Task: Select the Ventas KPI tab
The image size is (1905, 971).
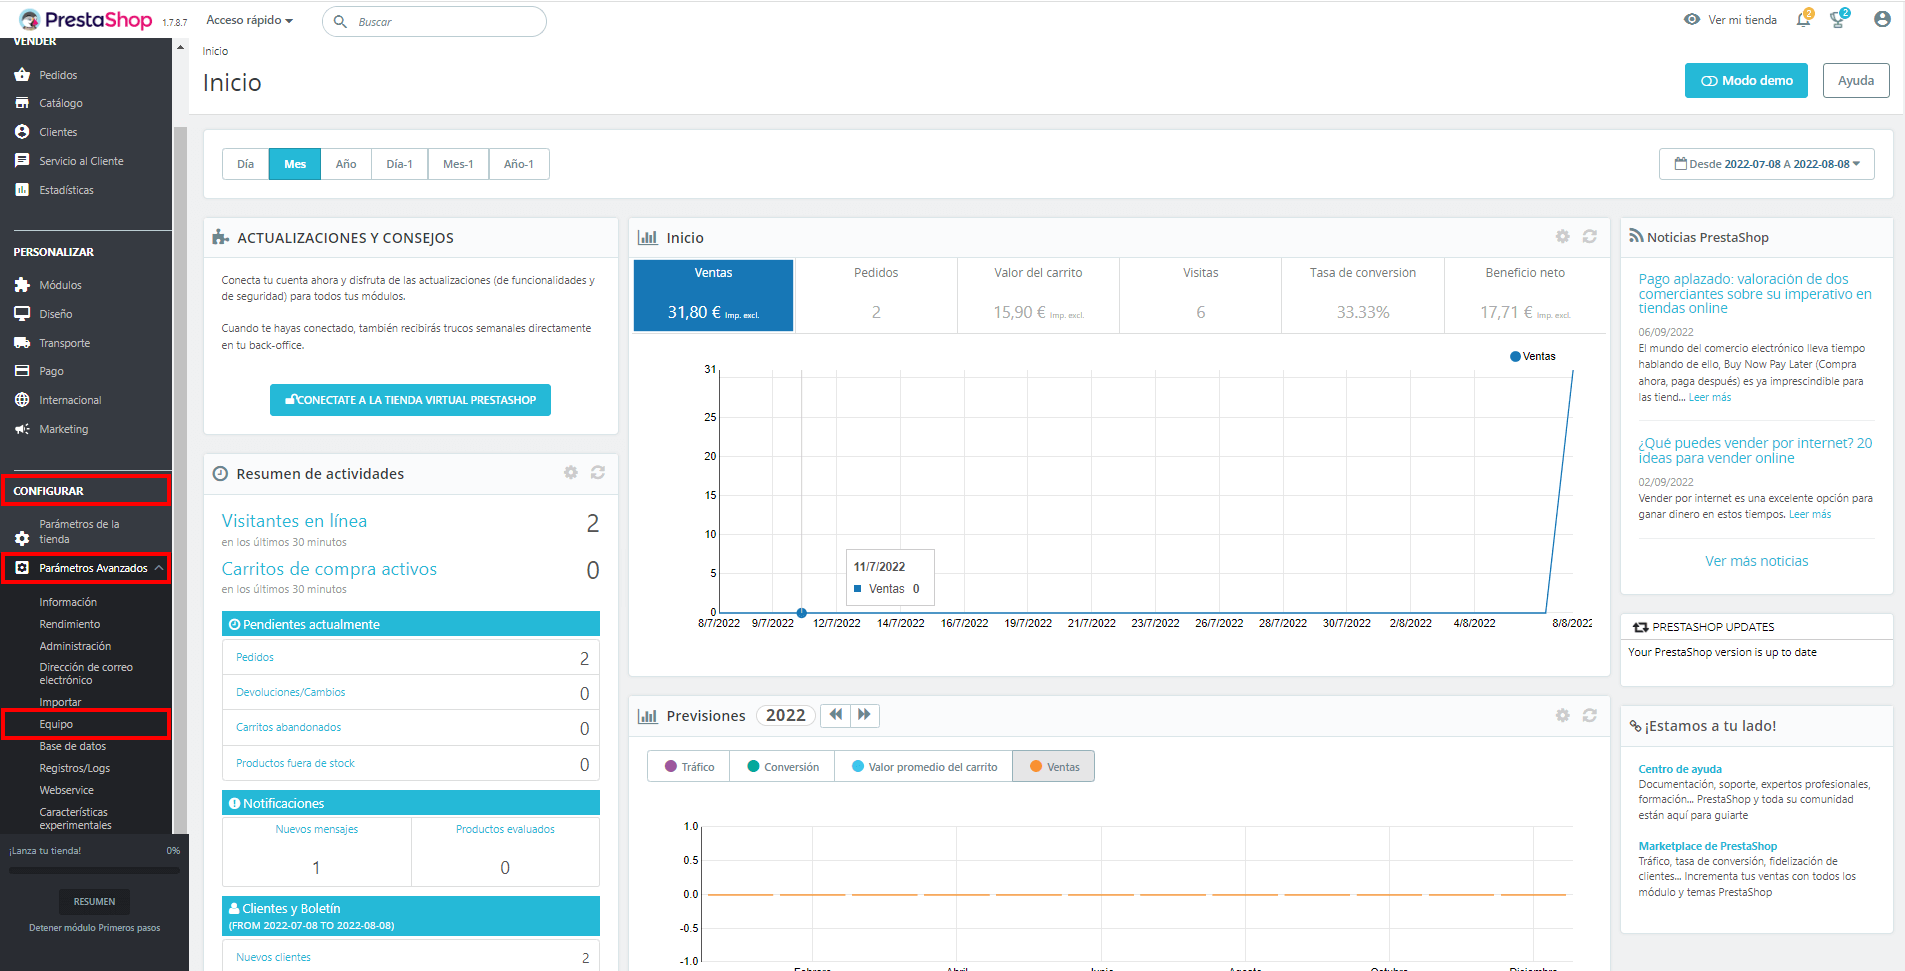Action: [x=714, y=295]
